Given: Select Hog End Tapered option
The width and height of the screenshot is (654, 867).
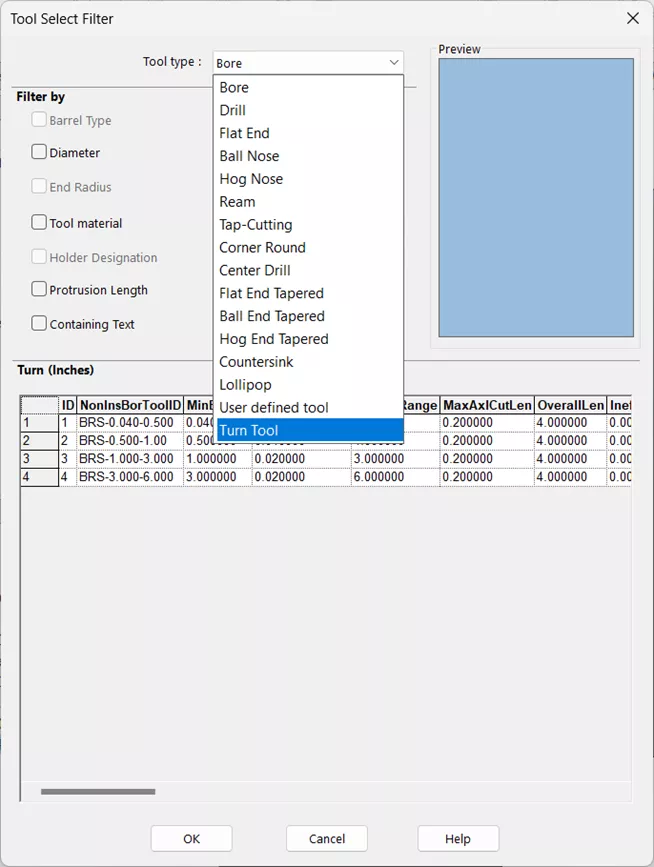Looking at the screenshot, I should pyautogui.click(x=308, y=339).
